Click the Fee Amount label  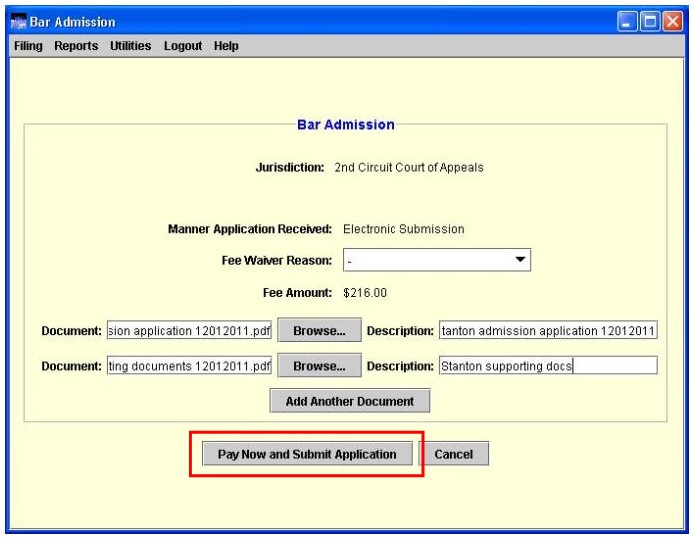tap(297, 293)
